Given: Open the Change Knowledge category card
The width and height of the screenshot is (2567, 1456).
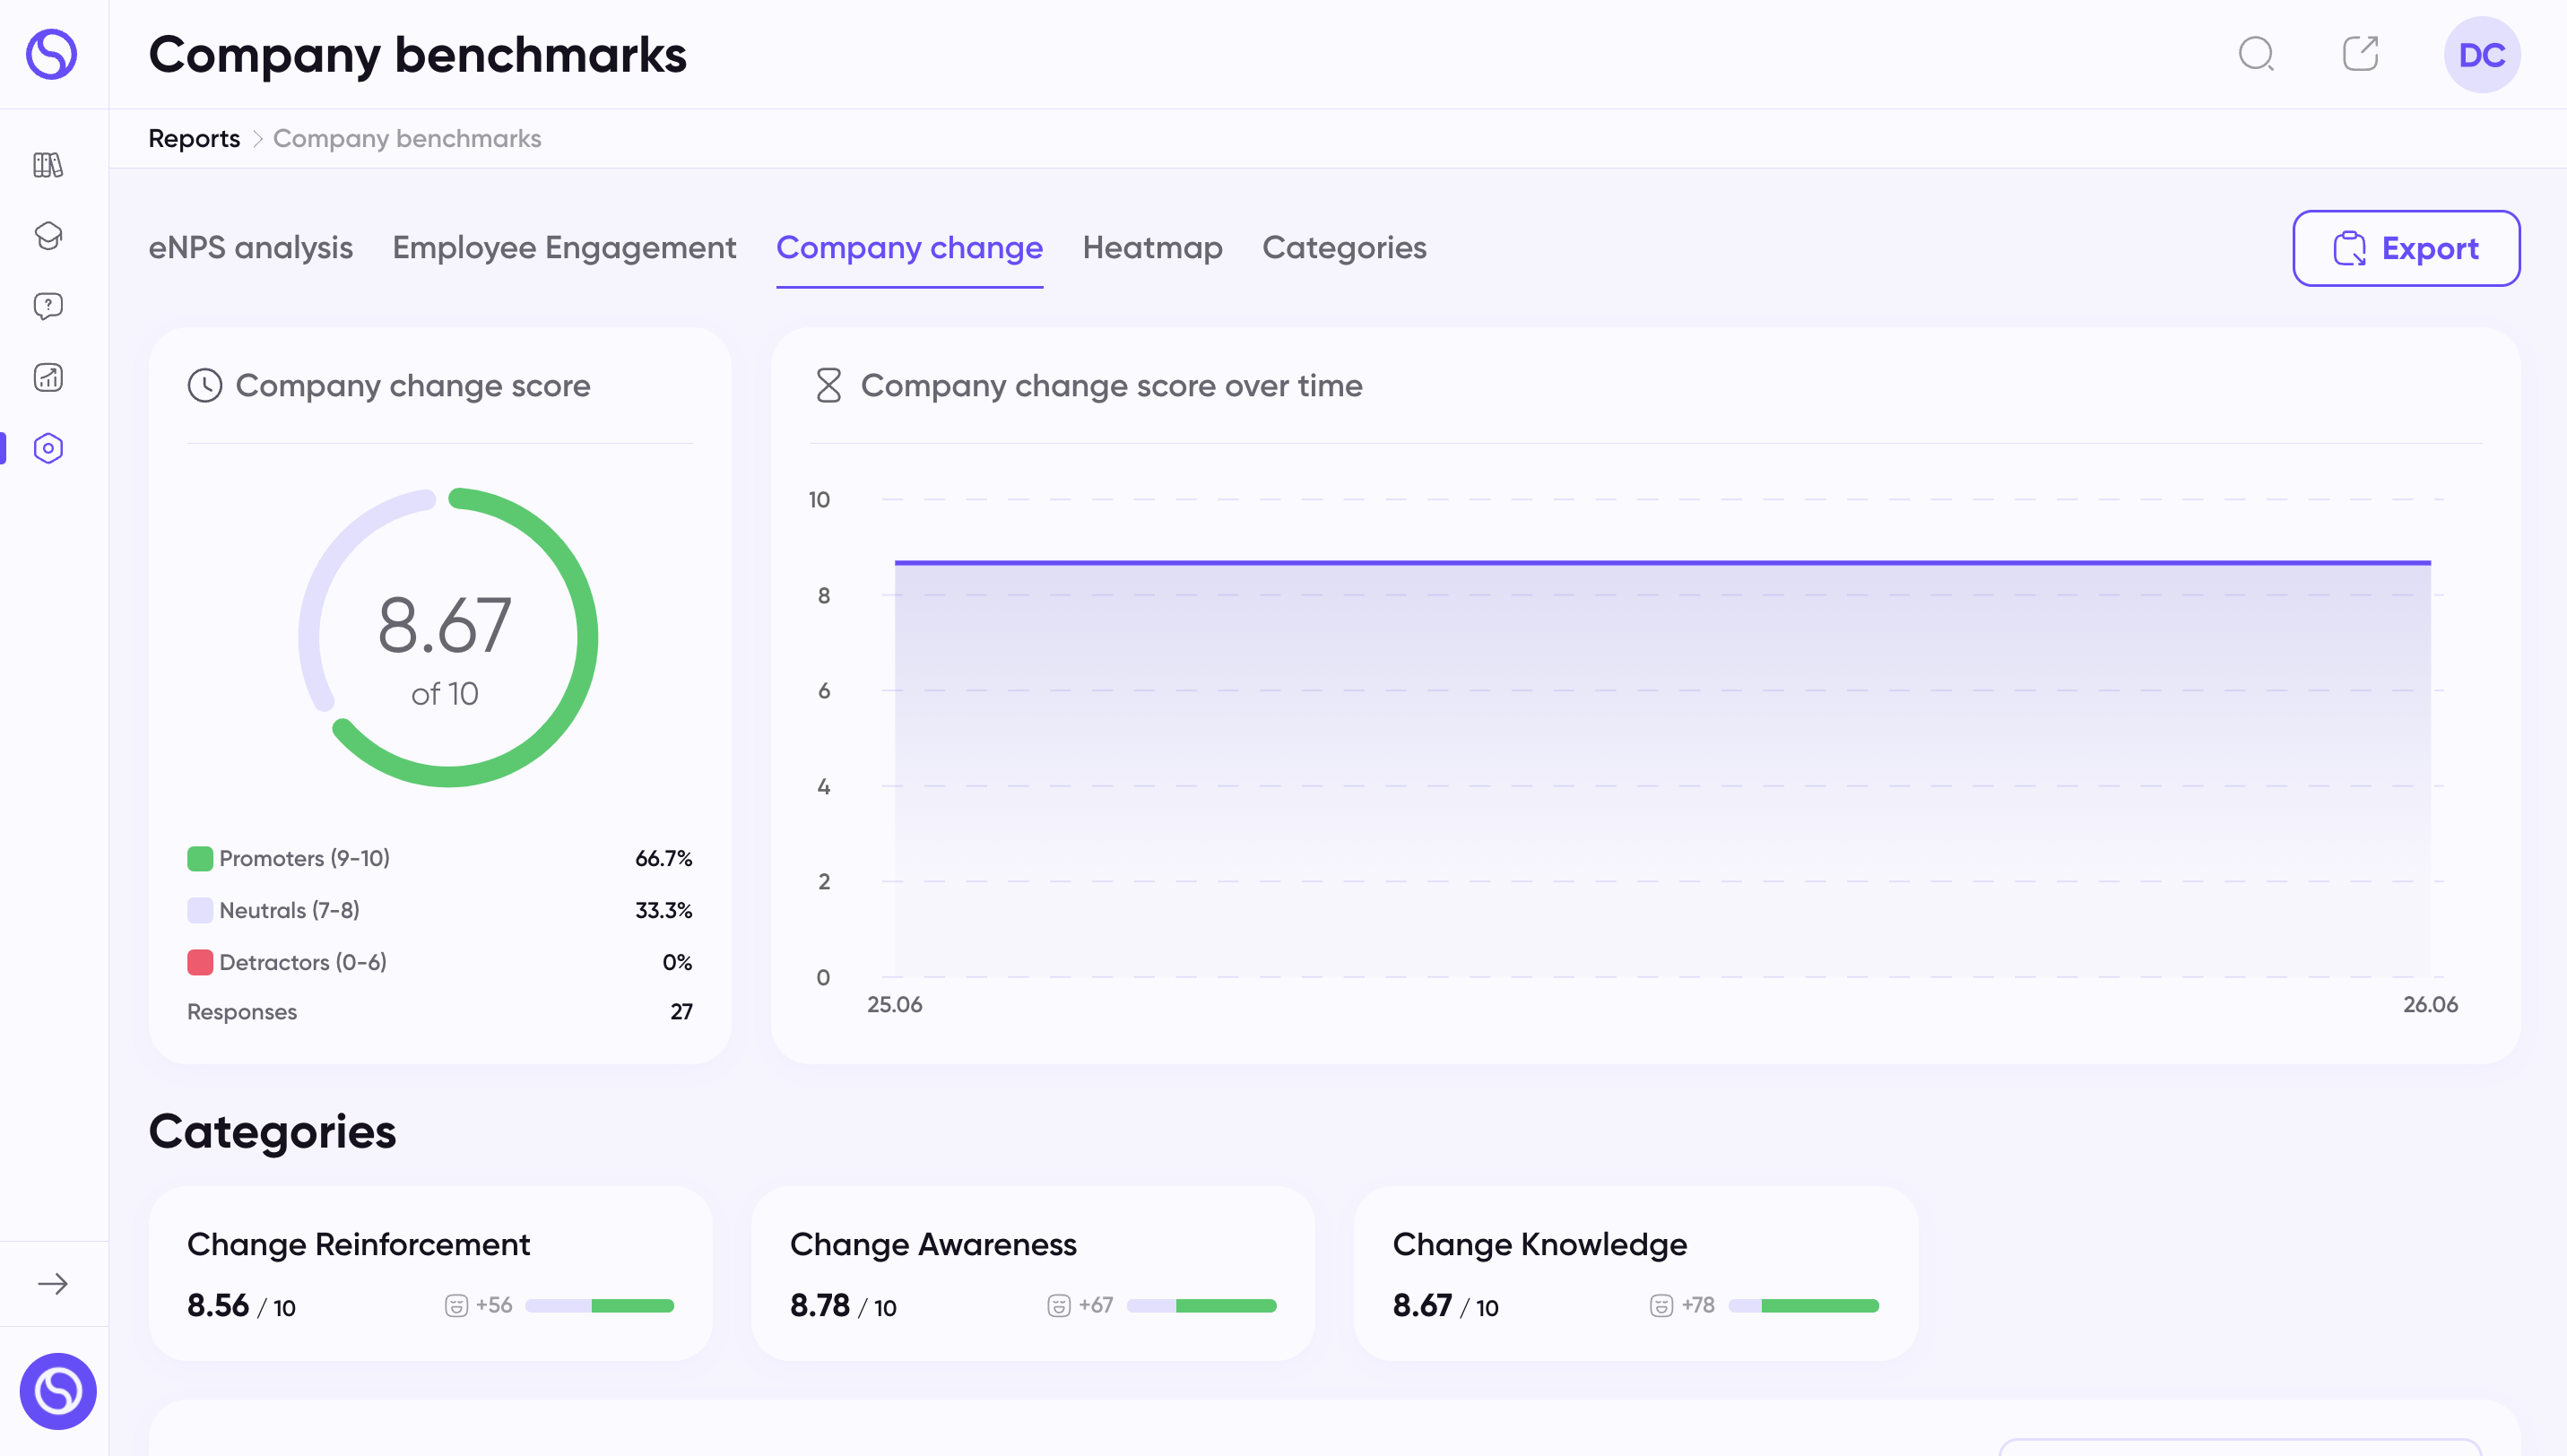Looking at the screenshot, I should coord(1636,1273).
